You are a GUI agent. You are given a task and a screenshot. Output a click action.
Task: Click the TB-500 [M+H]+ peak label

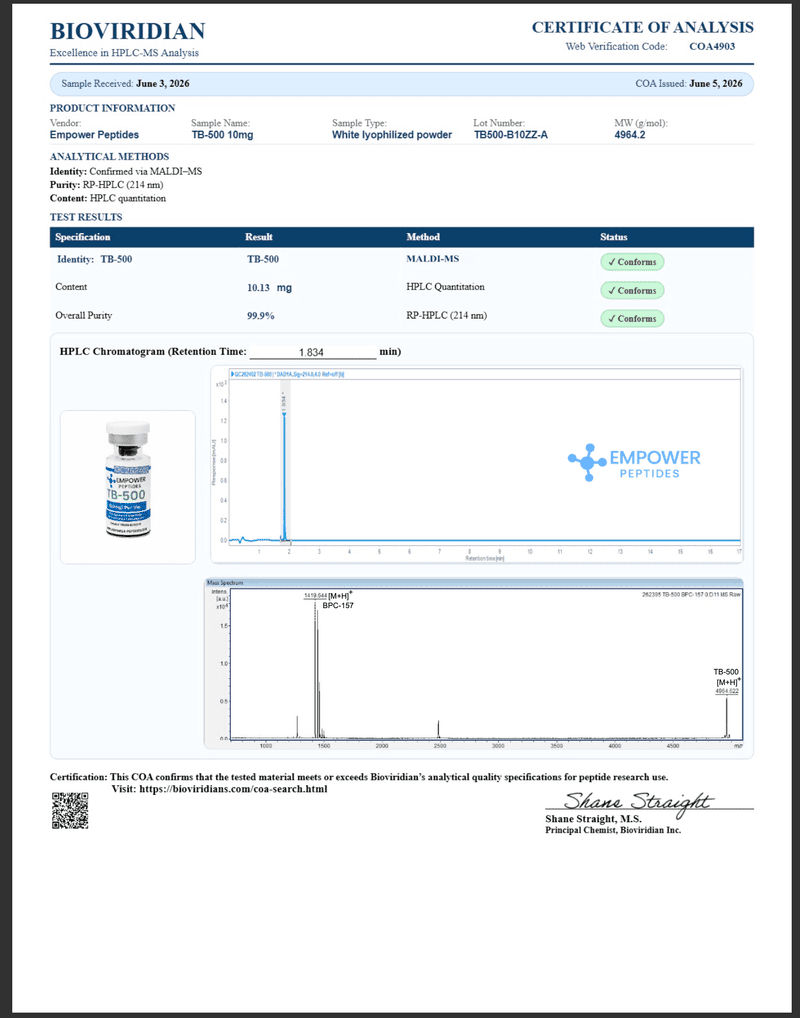pyautogui.click(x=726, y=677)
